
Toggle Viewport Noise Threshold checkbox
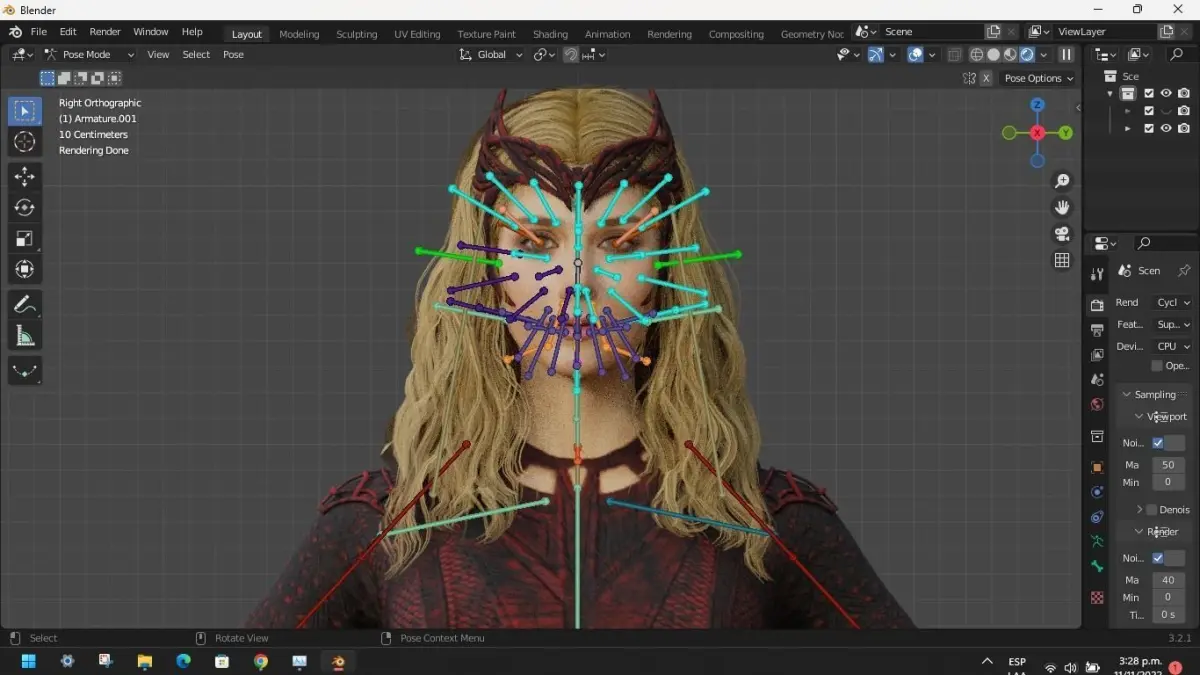[1158, 443]
